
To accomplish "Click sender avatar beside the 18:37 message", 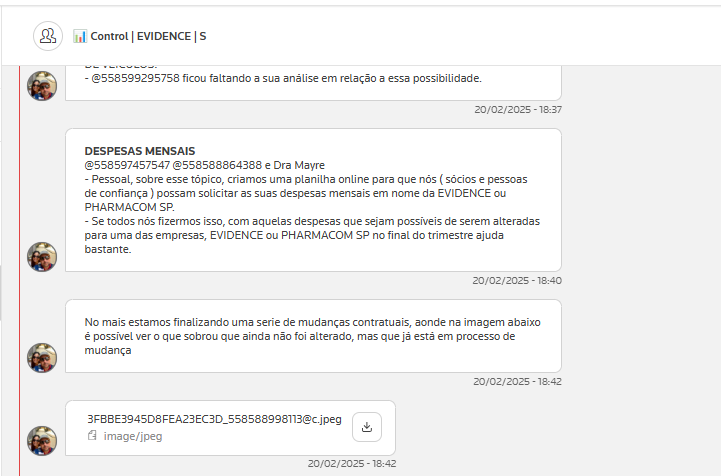I will 42,86.
